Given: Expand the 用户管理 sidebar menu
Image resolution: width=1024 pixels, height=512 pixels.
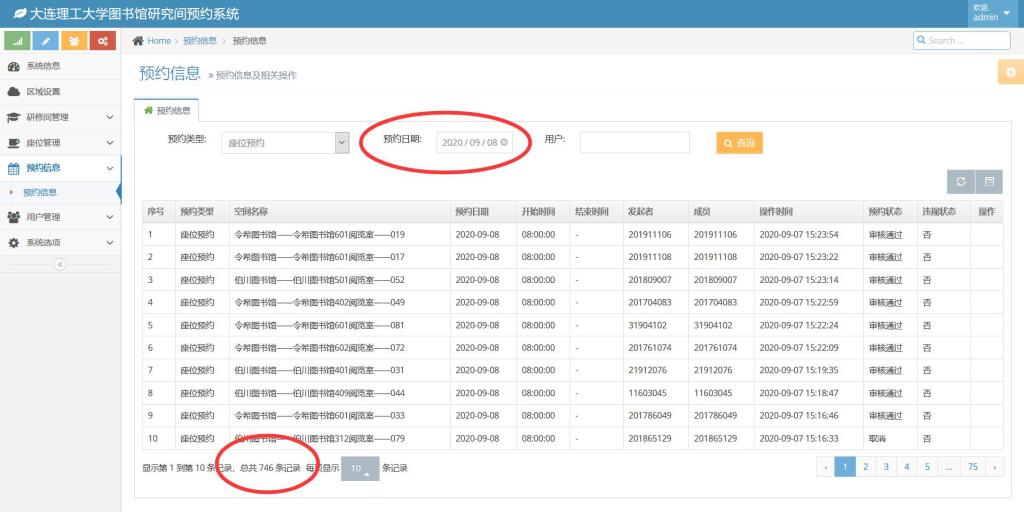Looking at the screenshot, I should tap(60, 217).
